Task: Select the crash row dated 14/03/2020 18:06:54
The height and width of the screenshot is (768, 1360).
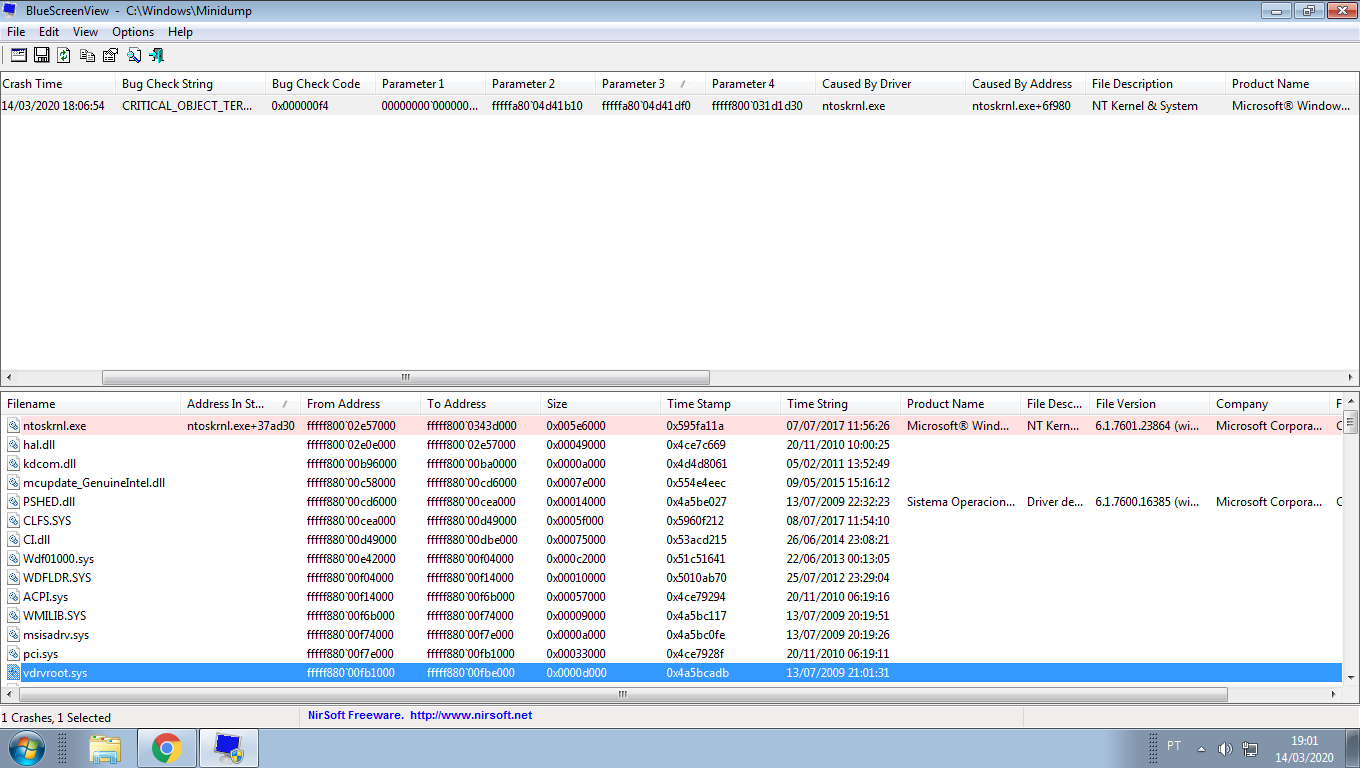Action: tap(680, 105)
